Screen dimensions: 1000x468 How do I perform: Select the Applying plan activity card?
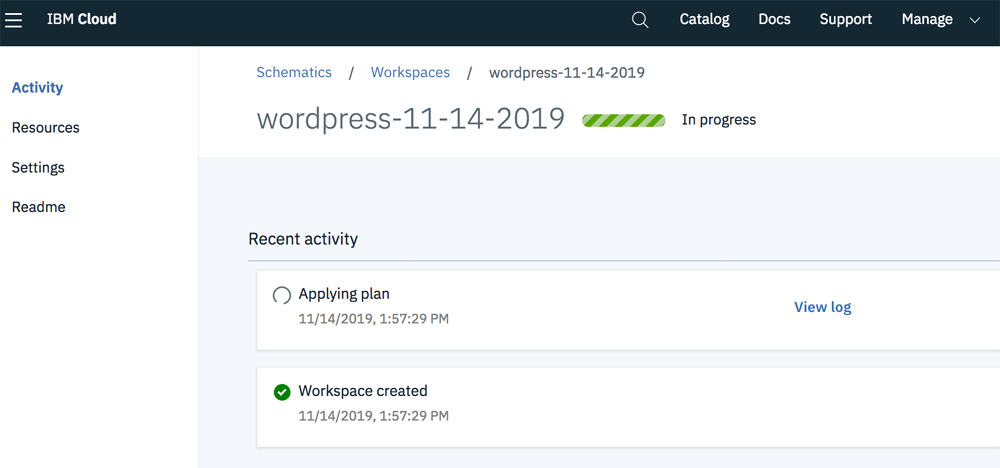628,310
